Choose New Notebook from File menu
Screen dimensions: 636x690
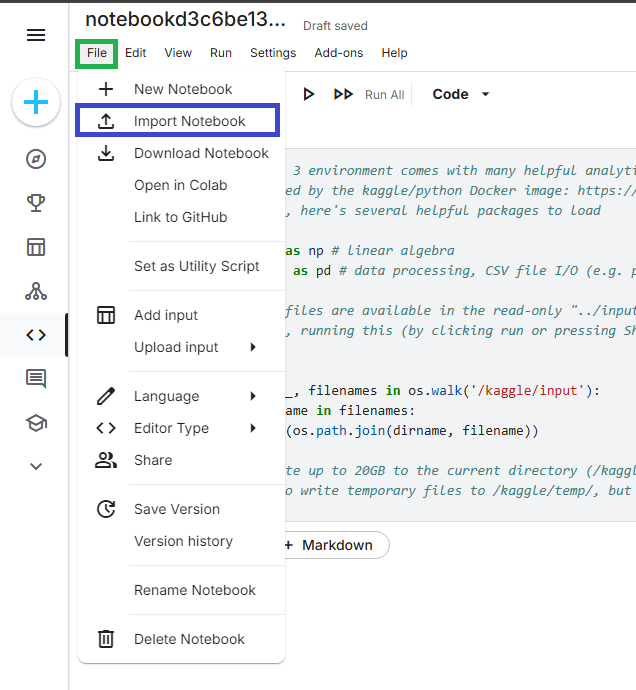pos(181,89)
